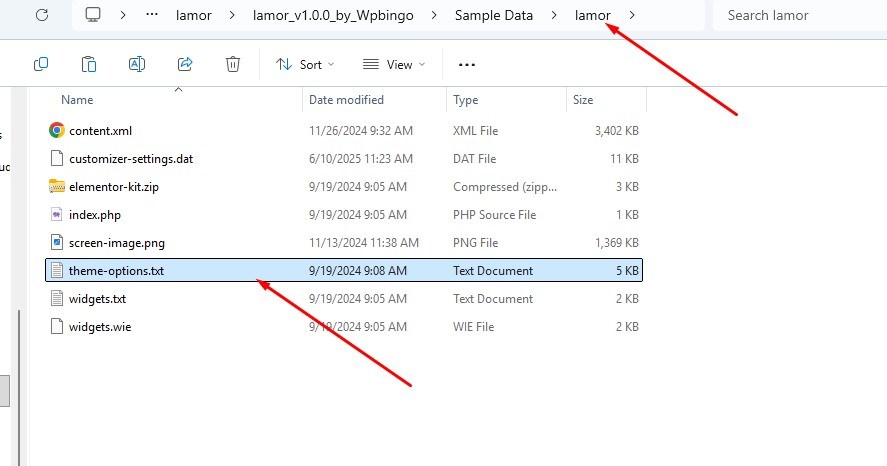Viewport: 887px width, 466px height.
Task: Click the Delete trash can icon
Action: [233, 64]
